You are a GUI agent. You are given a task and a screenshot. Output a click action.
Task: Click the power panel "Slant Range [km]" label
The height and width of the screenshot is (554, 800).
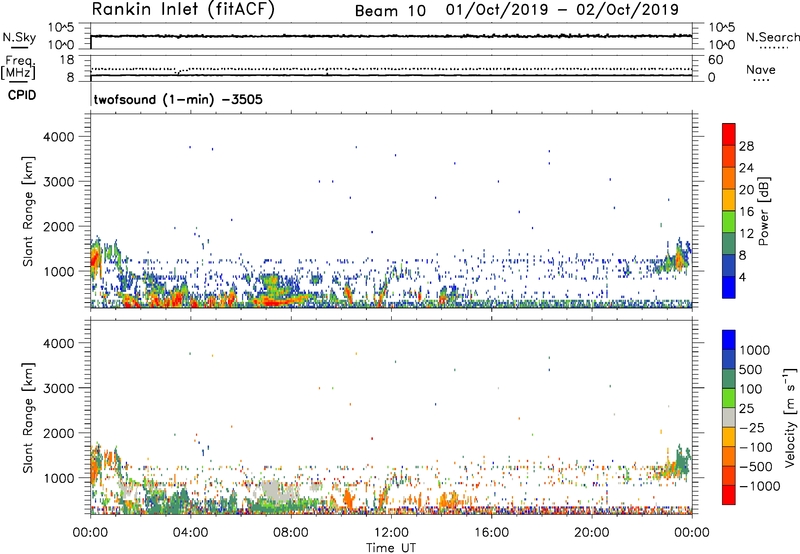click(x=28, y=211)
